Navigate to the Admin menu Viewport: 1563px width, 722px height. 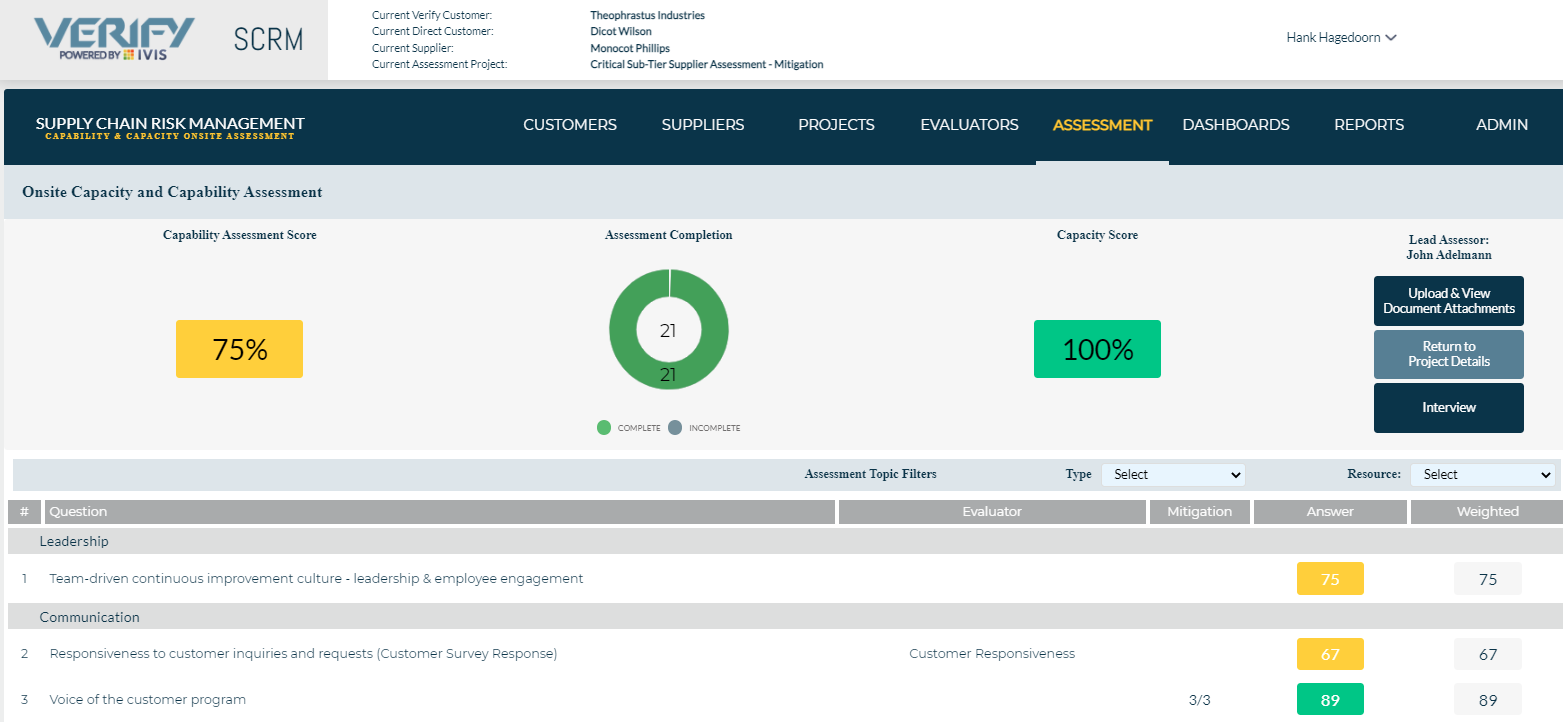[x=1501, y=125]
